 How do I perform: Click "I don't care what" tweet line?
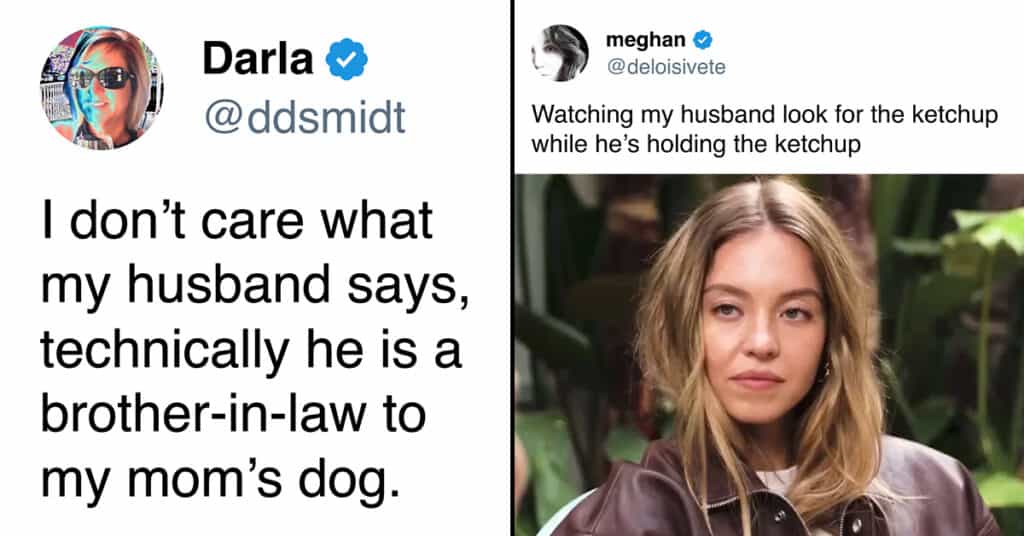236,222
